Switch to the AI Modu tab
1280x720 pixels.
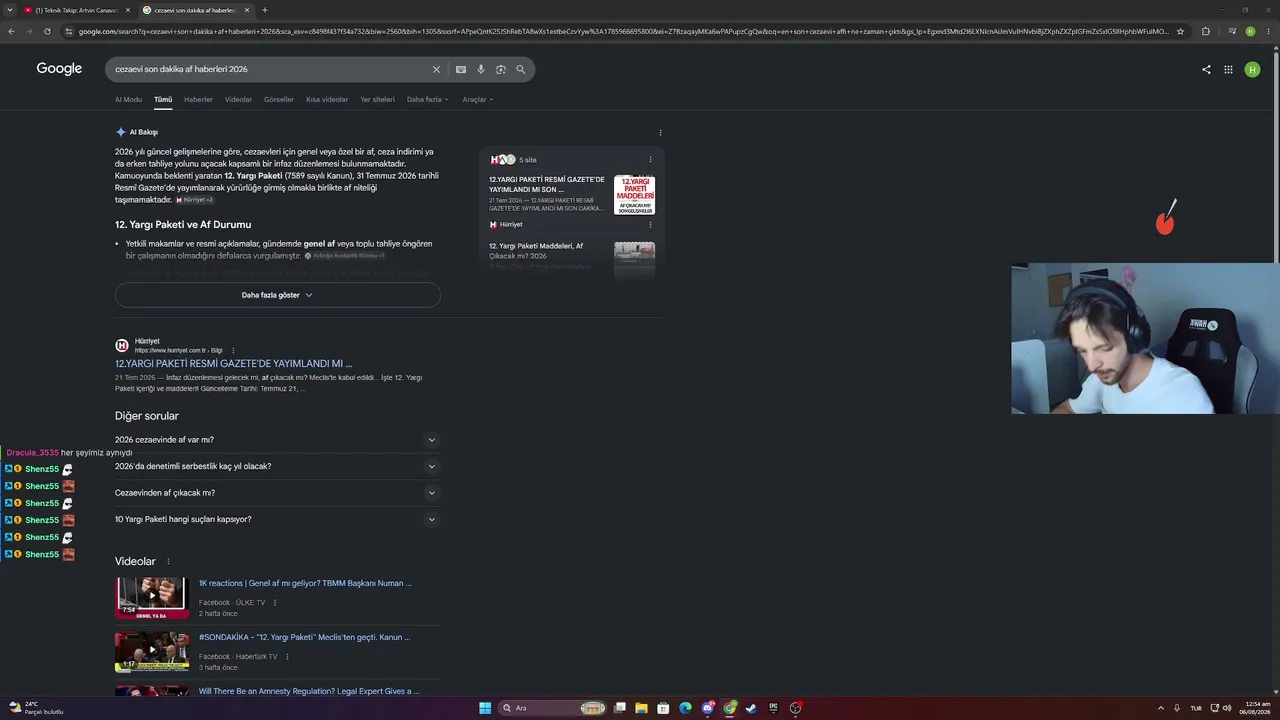point(128,100)
